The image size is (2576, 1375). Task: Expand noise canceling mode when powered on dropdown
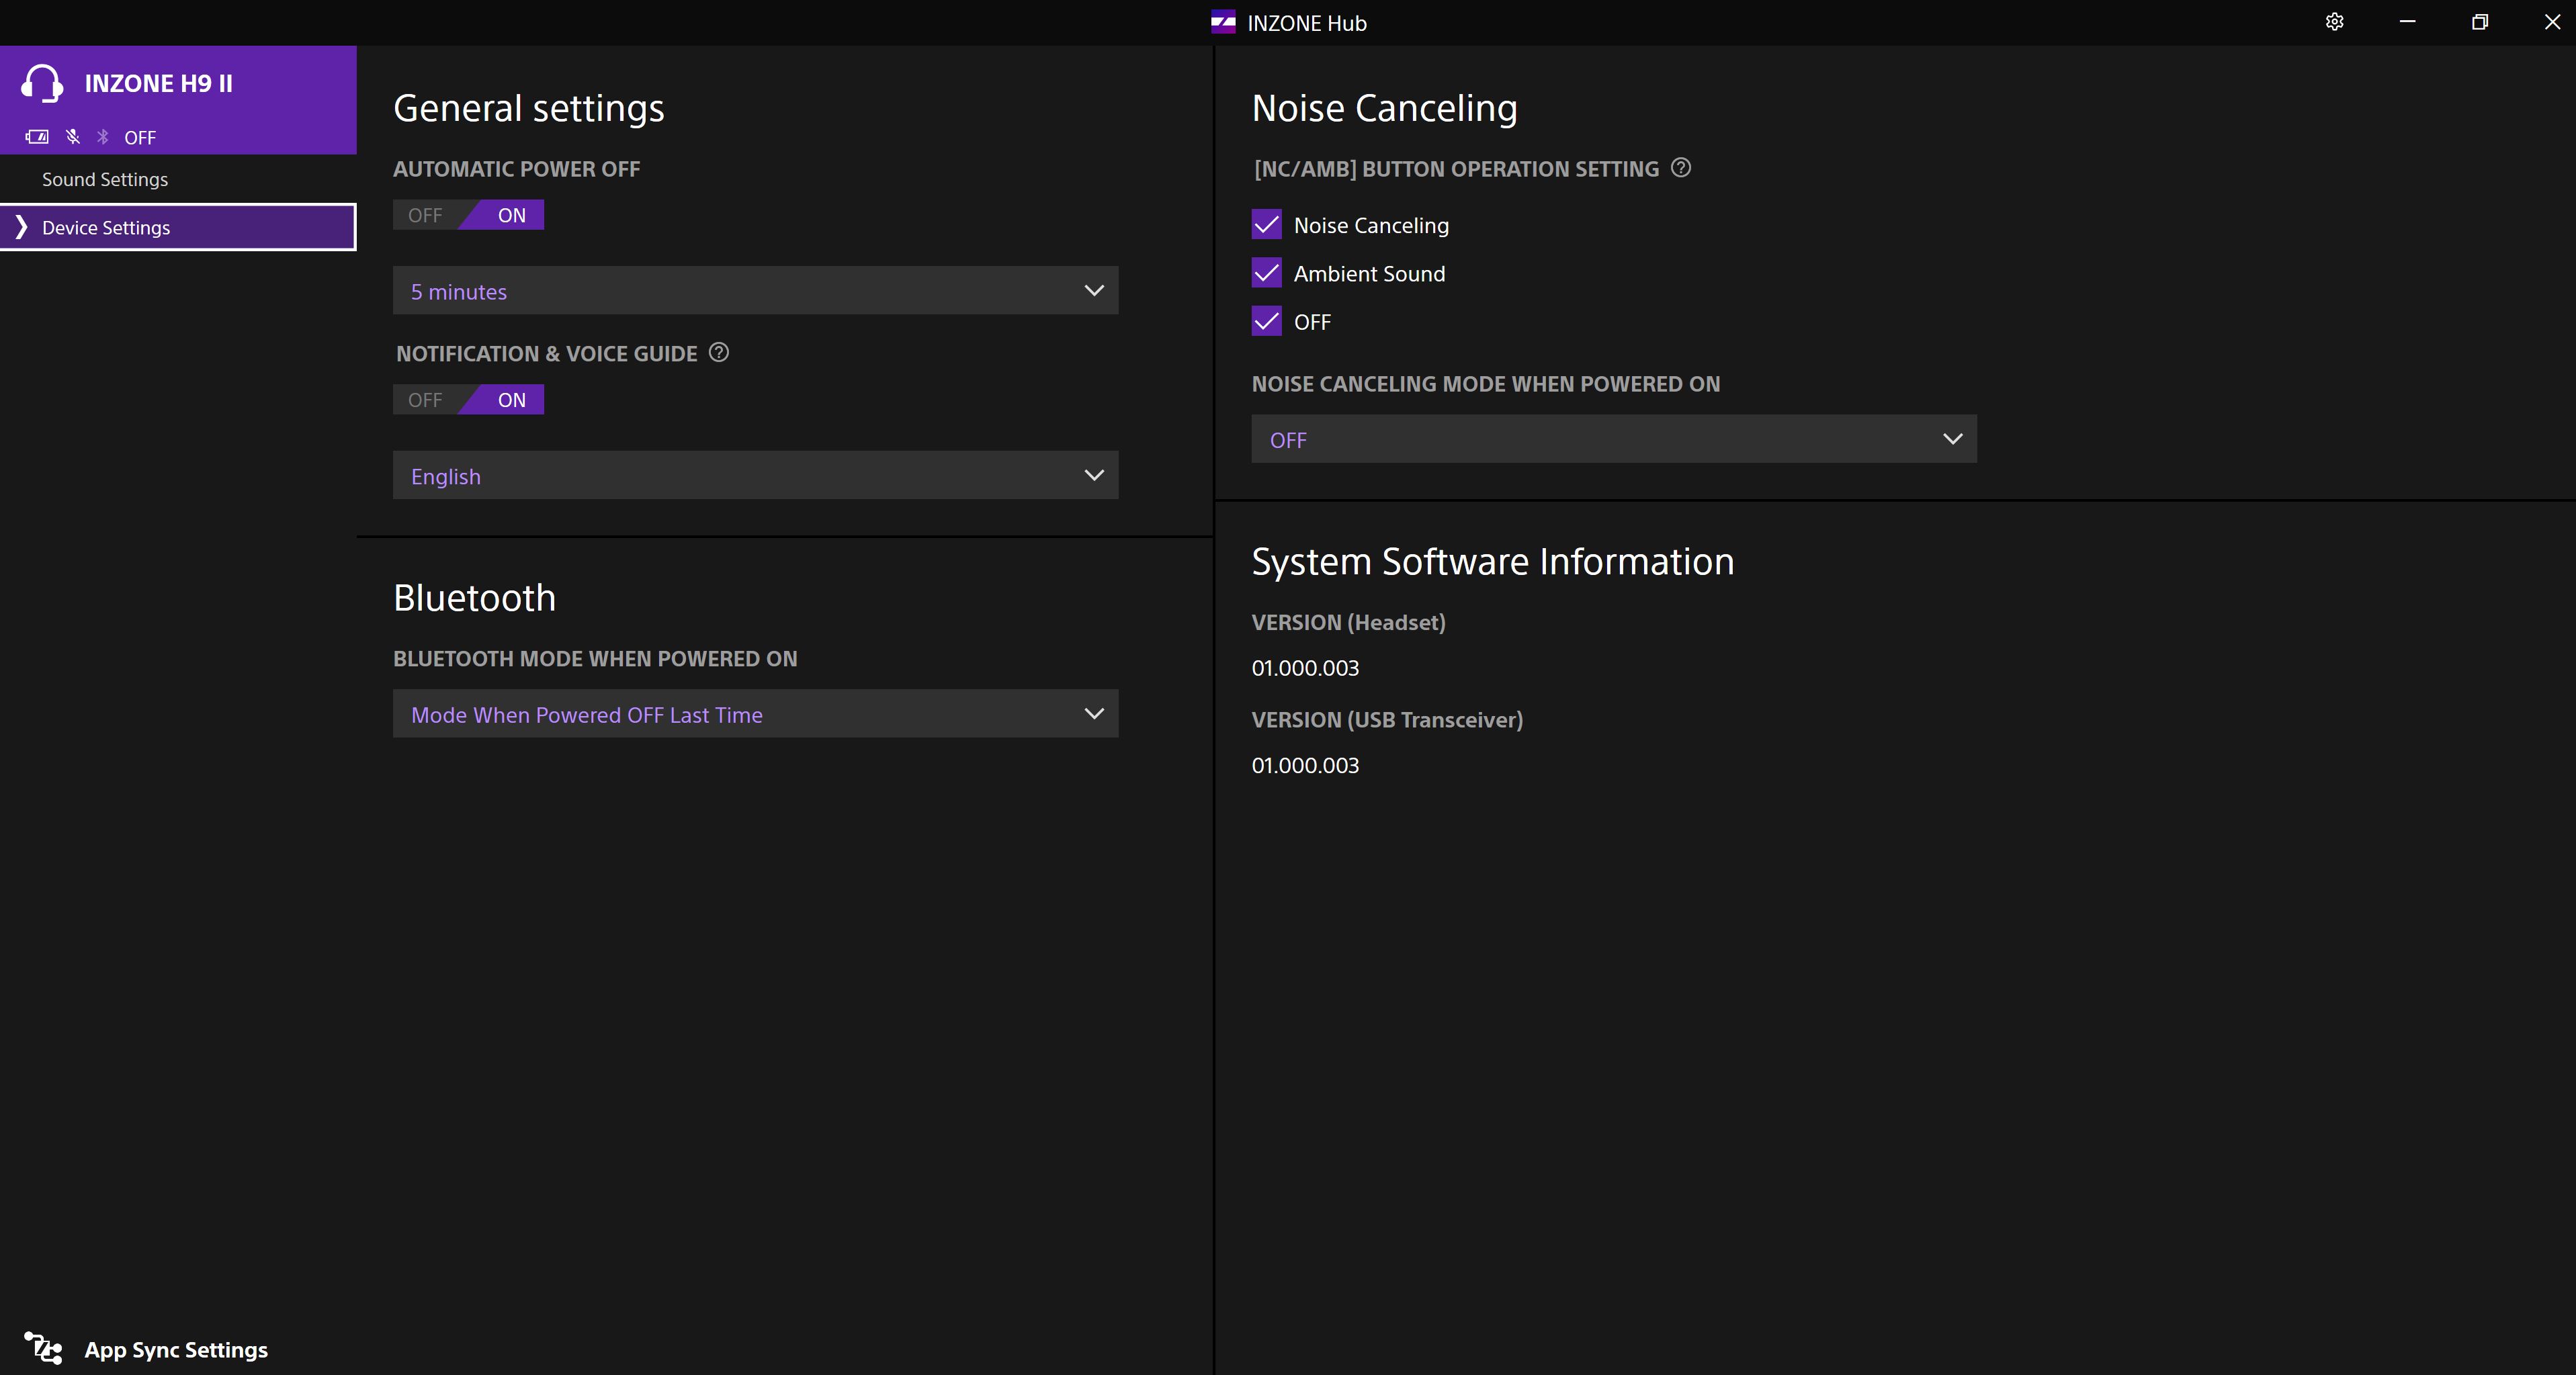[x=1613, y=439]
